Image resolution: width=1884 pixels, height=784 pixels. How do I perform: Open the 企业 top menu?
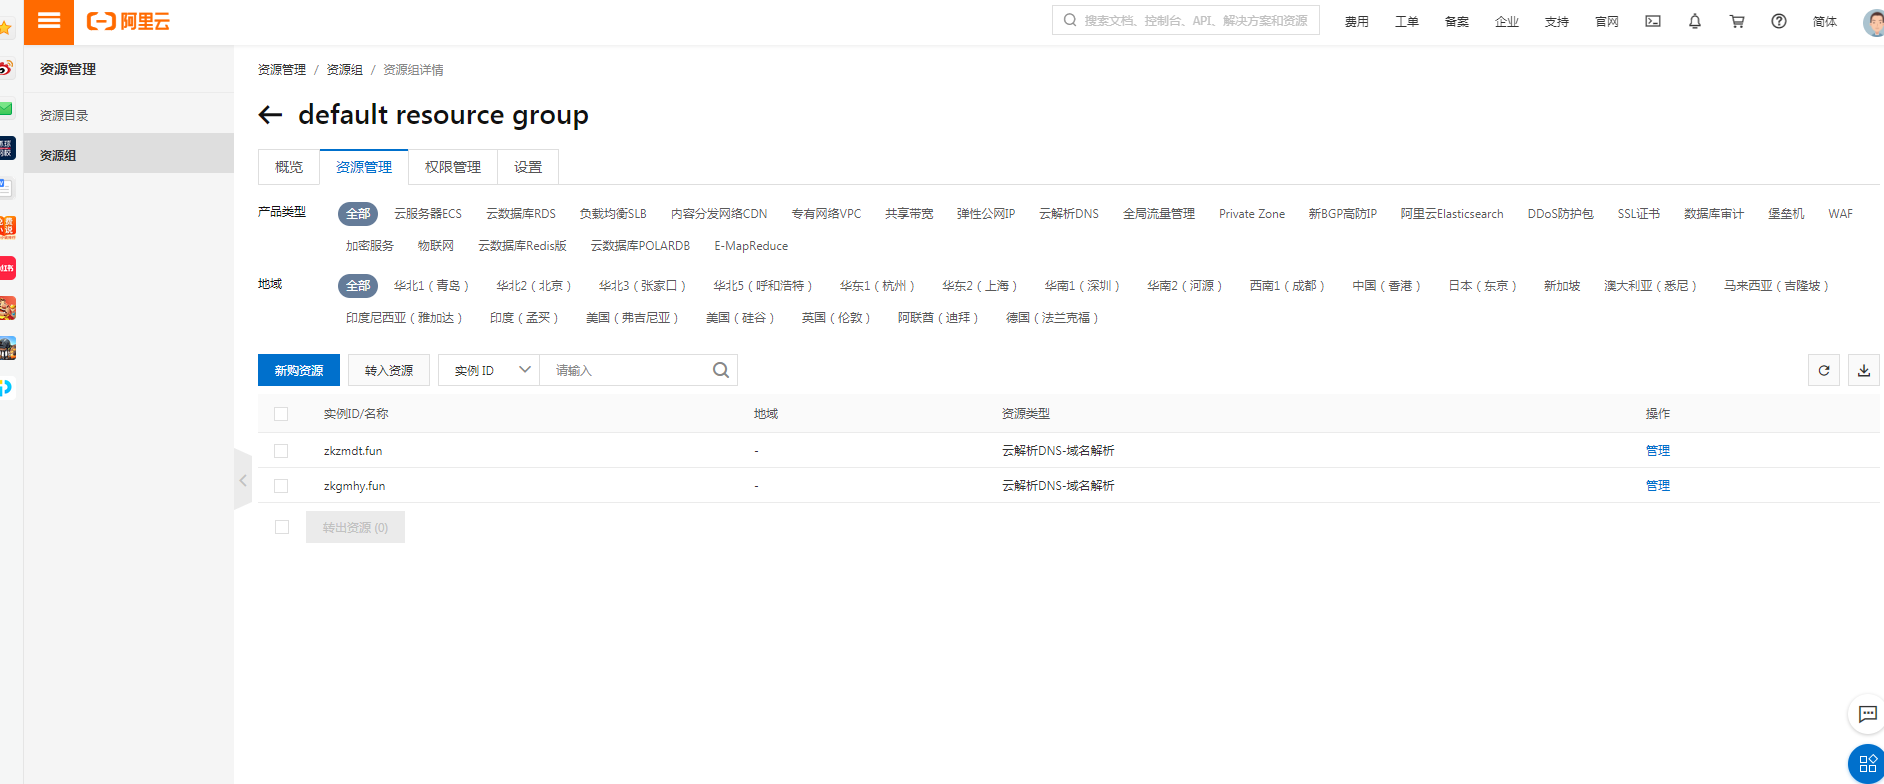1507,22
